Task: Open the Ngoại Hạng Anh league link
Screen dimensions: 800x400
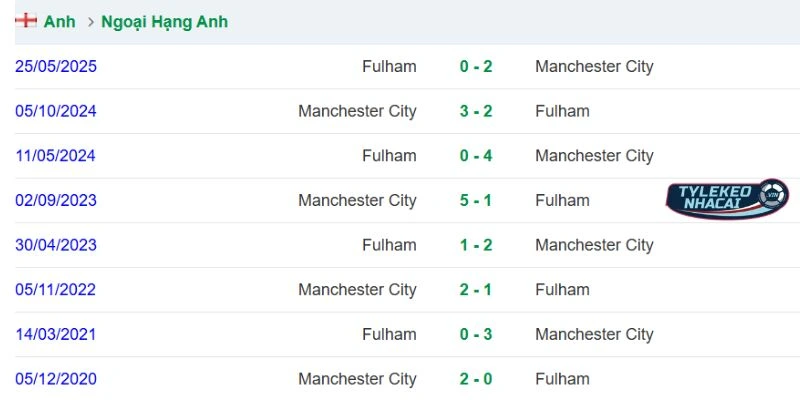Action: pos(164,21)
